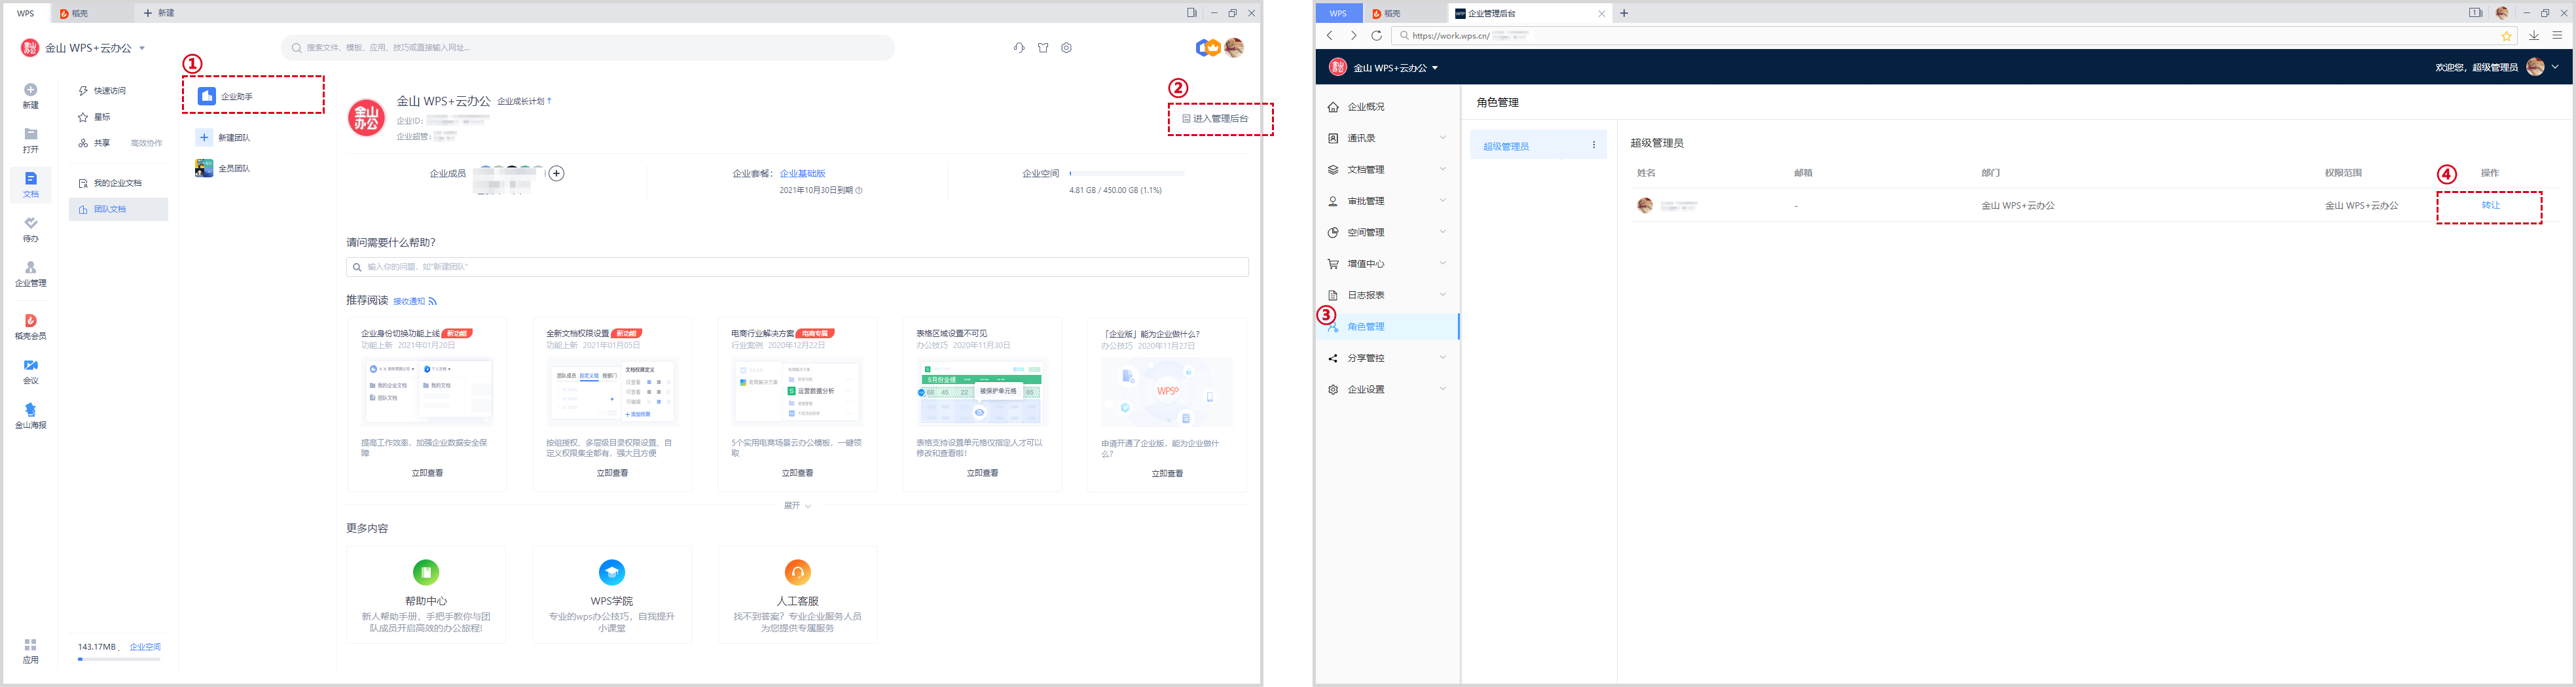Click the 企业助手 blue icon
The image size is (2576, 687).
(207, 96)
